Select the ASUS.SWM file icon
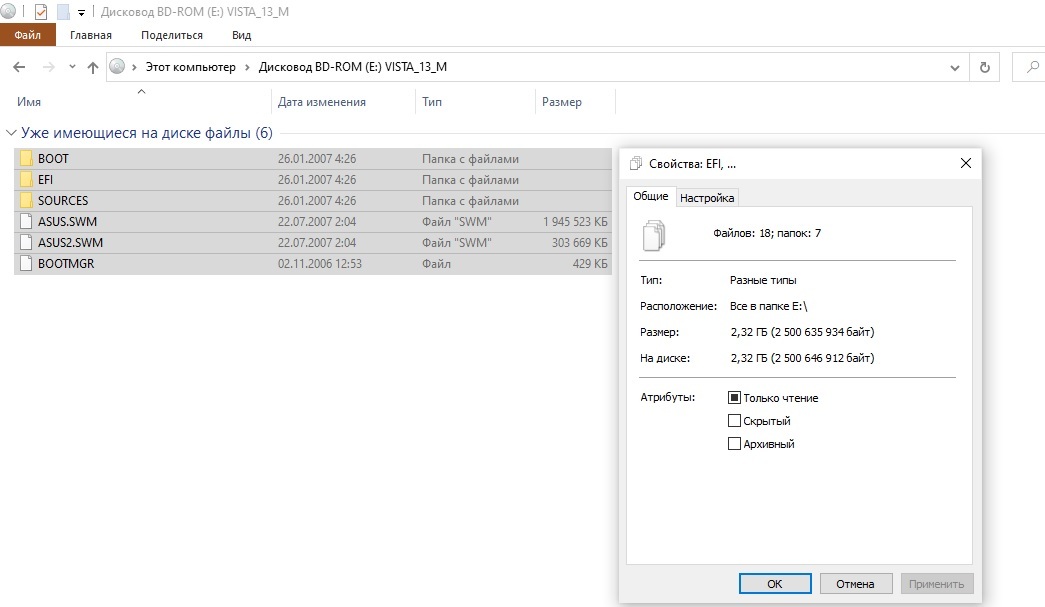The width and height of the screenshot is (1045, 607). (x=26, y=221)
